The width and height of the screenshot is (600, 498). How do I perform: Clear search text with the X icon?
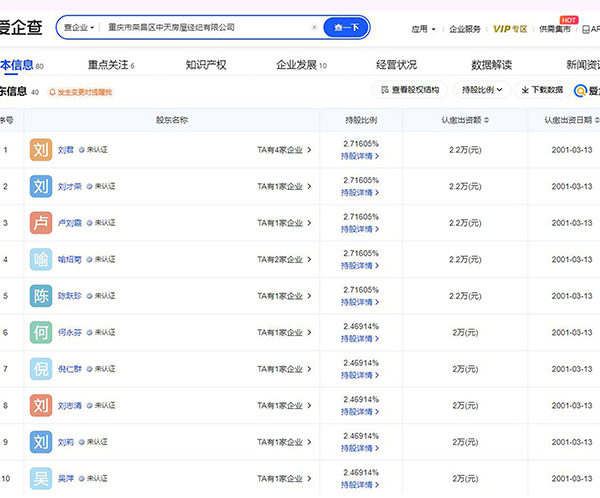point(315,28)
